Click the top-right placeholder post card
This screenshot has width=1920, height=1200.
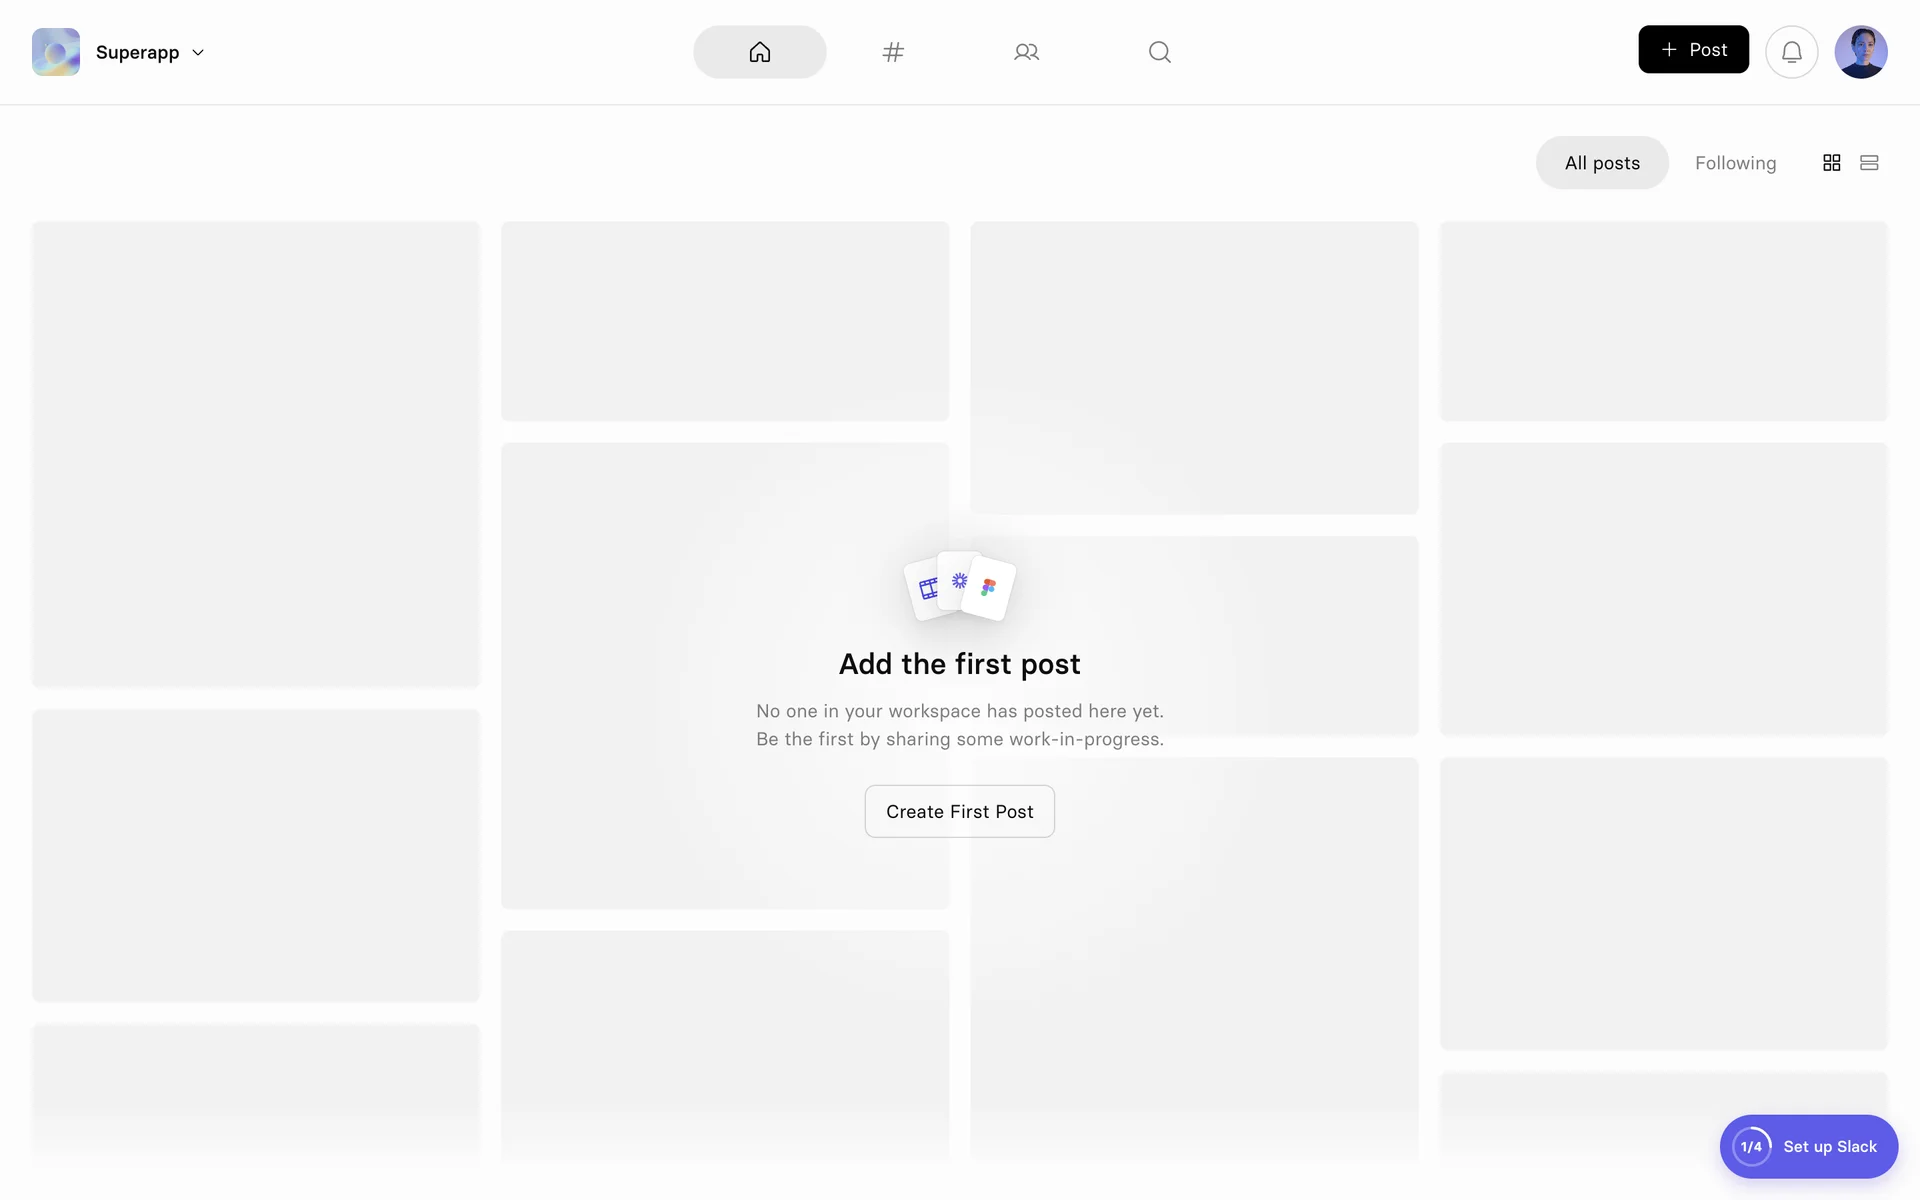tap(1663, 321)
